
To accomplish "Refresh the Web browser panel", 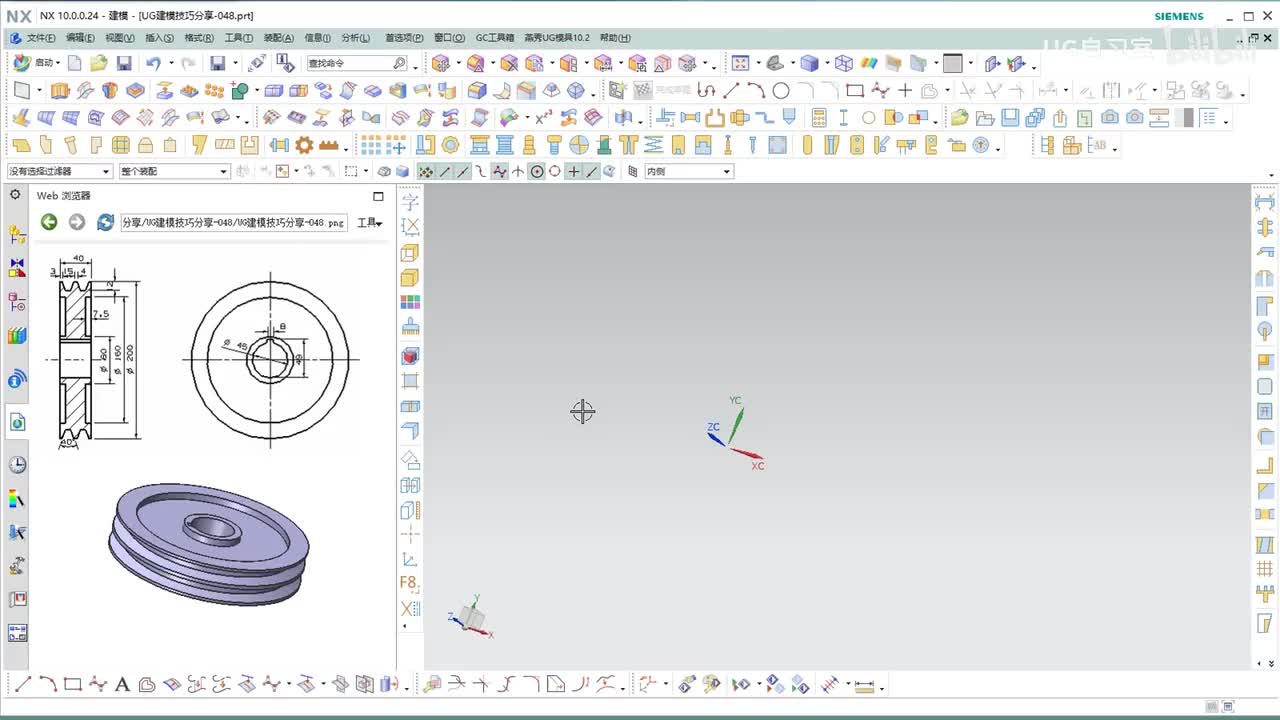I will click(105, 222).
